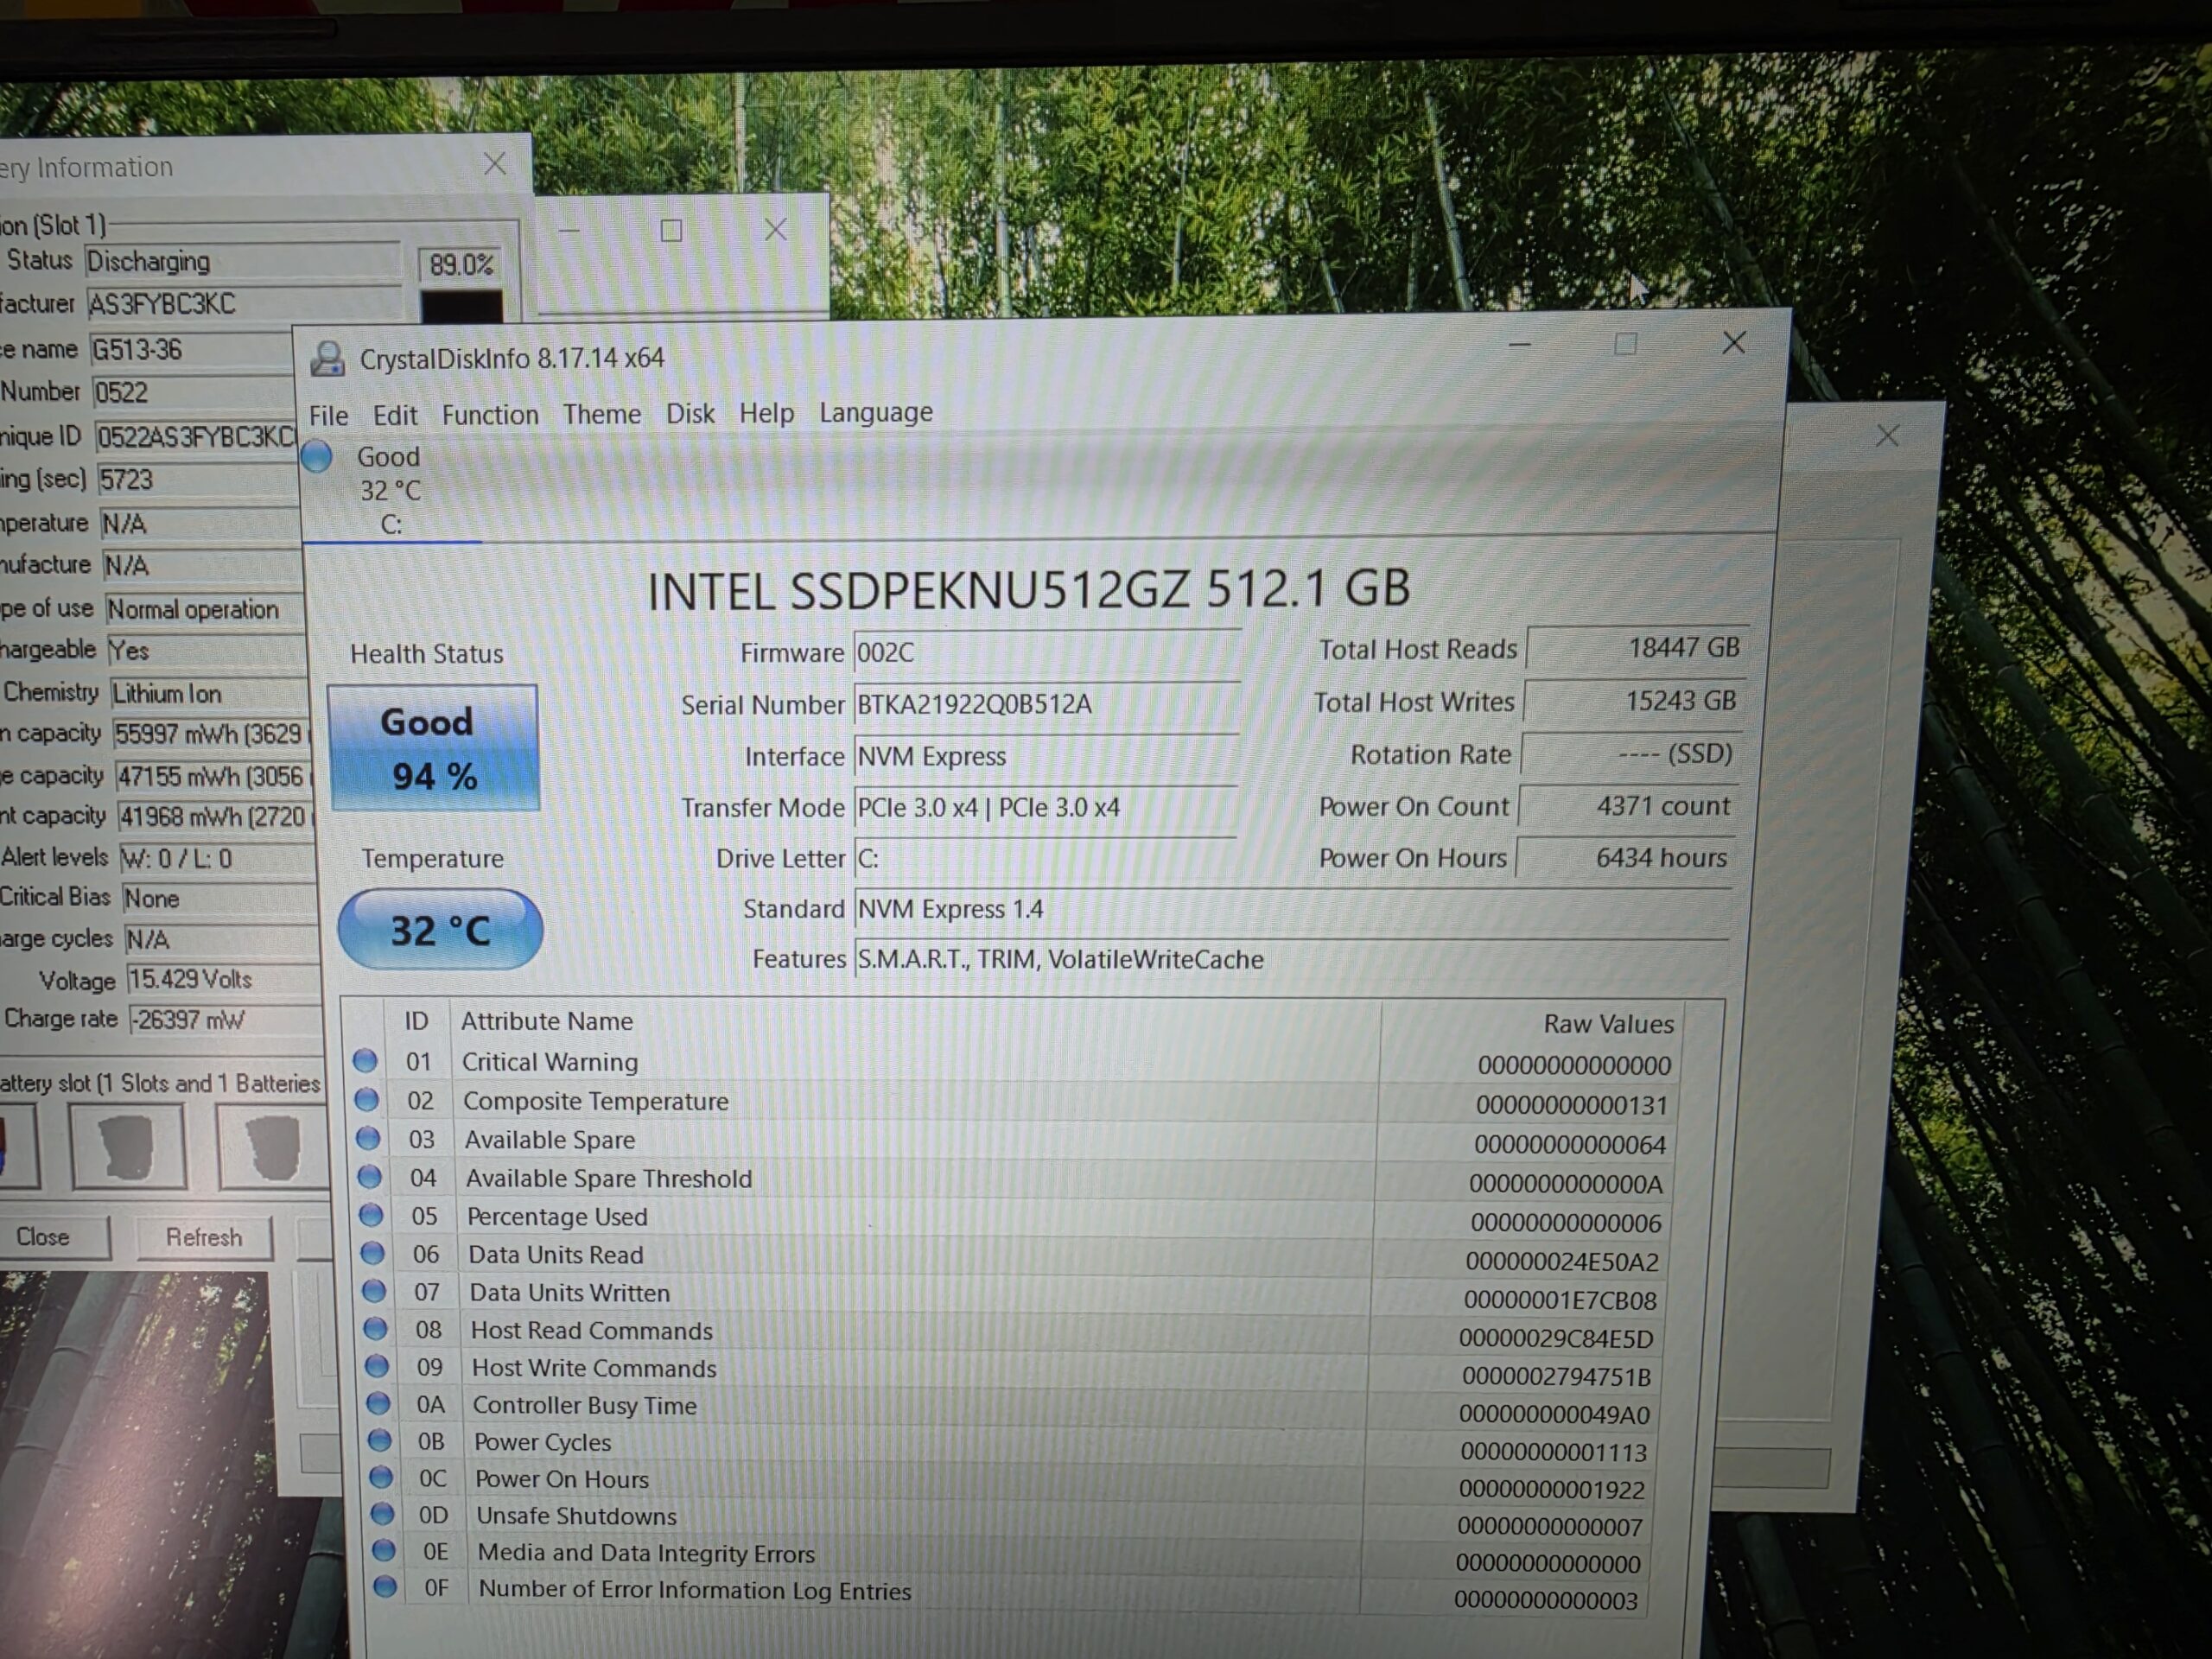Open the File menu
2212x1659 pixels.
coord(328,415)
